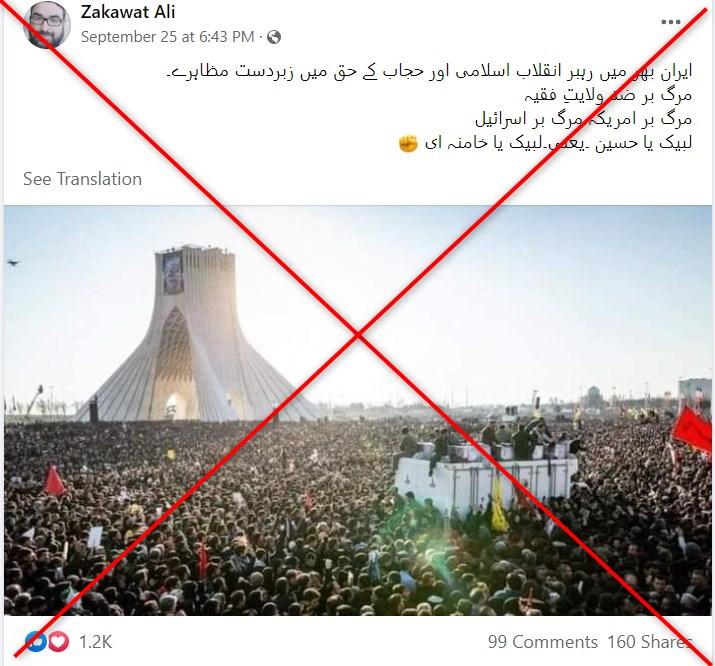Click the second Urdu line of the post
The image size is (715, 666).
tap(608, 96)
